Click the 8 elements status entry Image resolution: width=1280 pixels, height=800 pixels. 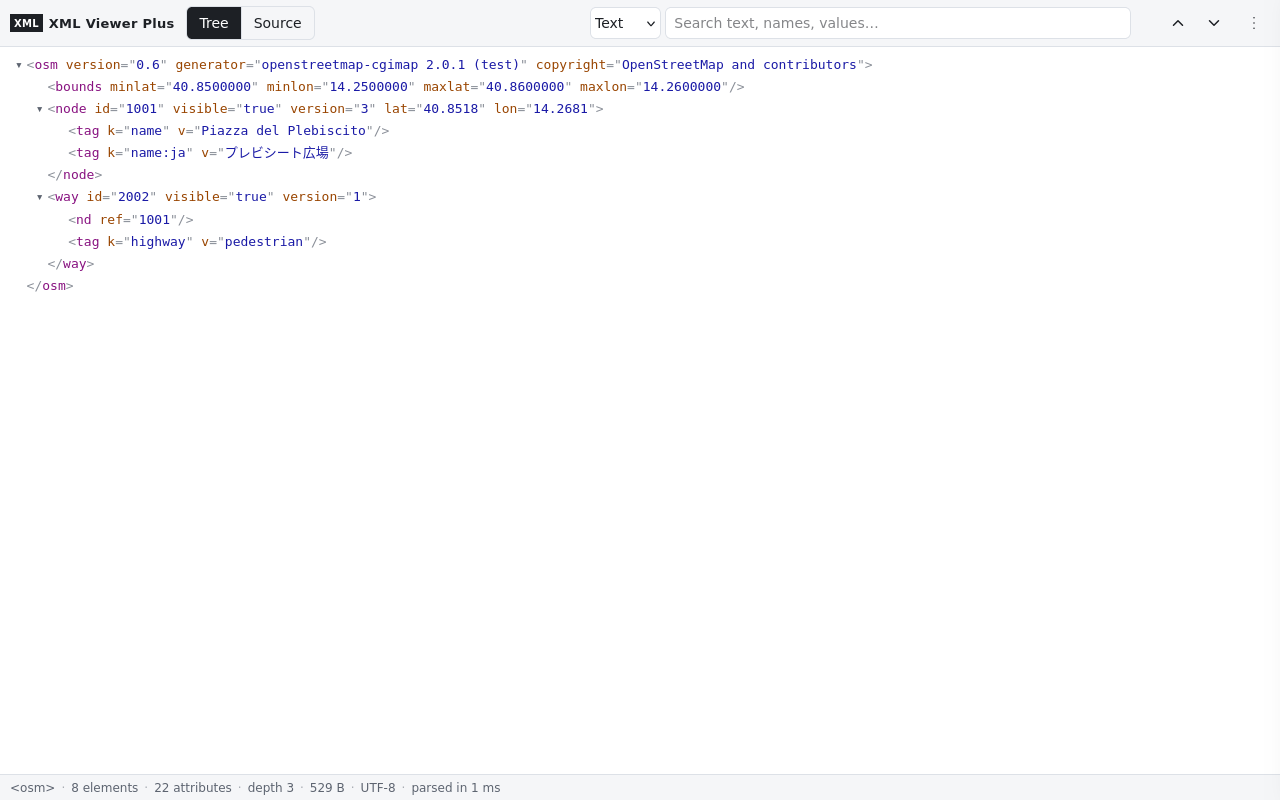click(x=105, y=788)
